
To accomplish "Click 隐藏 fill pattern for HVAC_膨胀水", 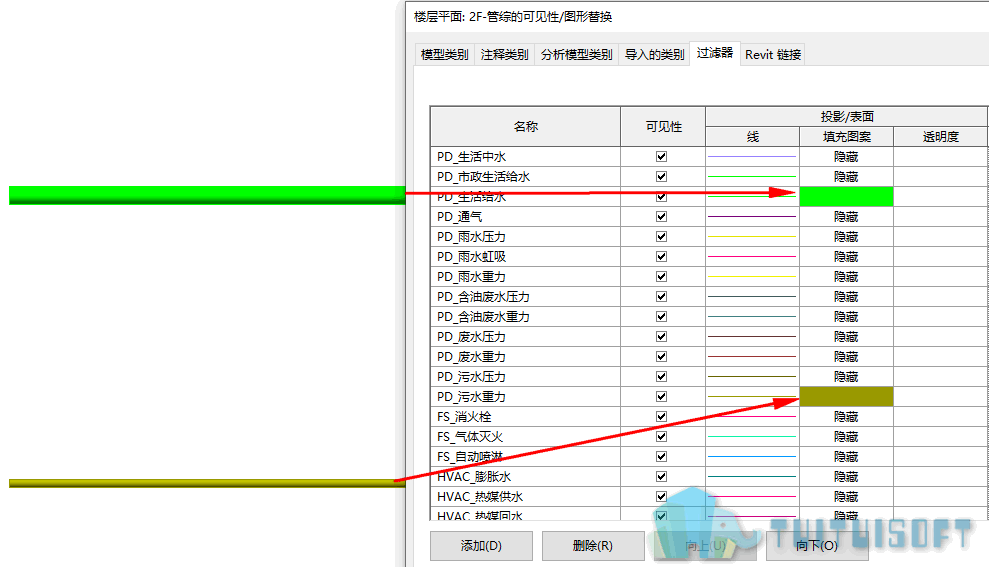I will 846,476.
